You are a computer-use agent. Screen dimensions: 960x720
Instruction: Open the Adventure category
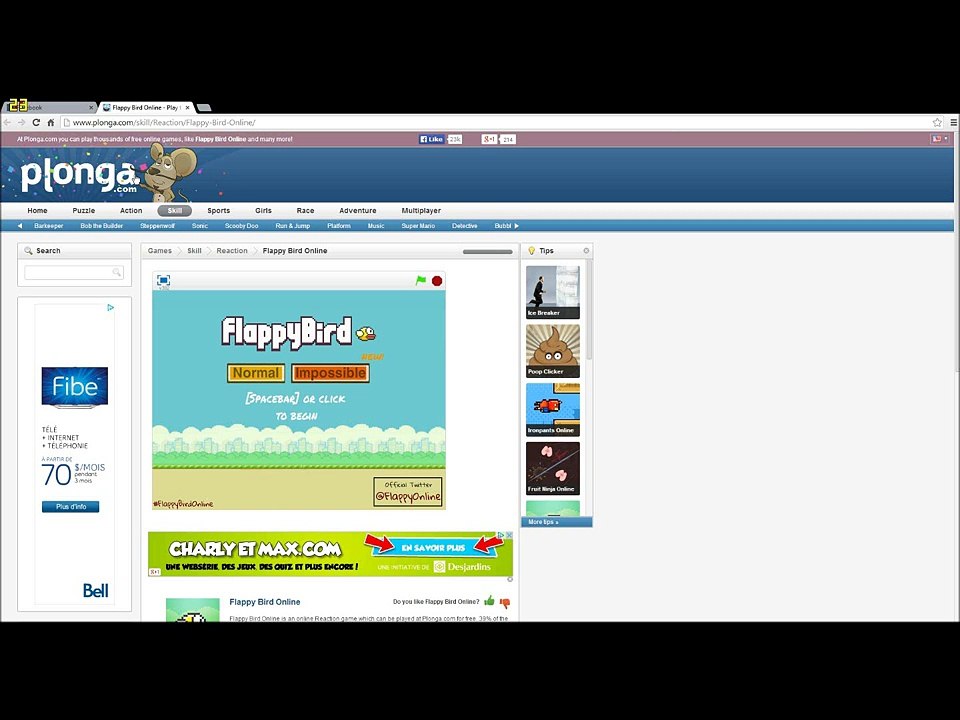pos(358,211)
